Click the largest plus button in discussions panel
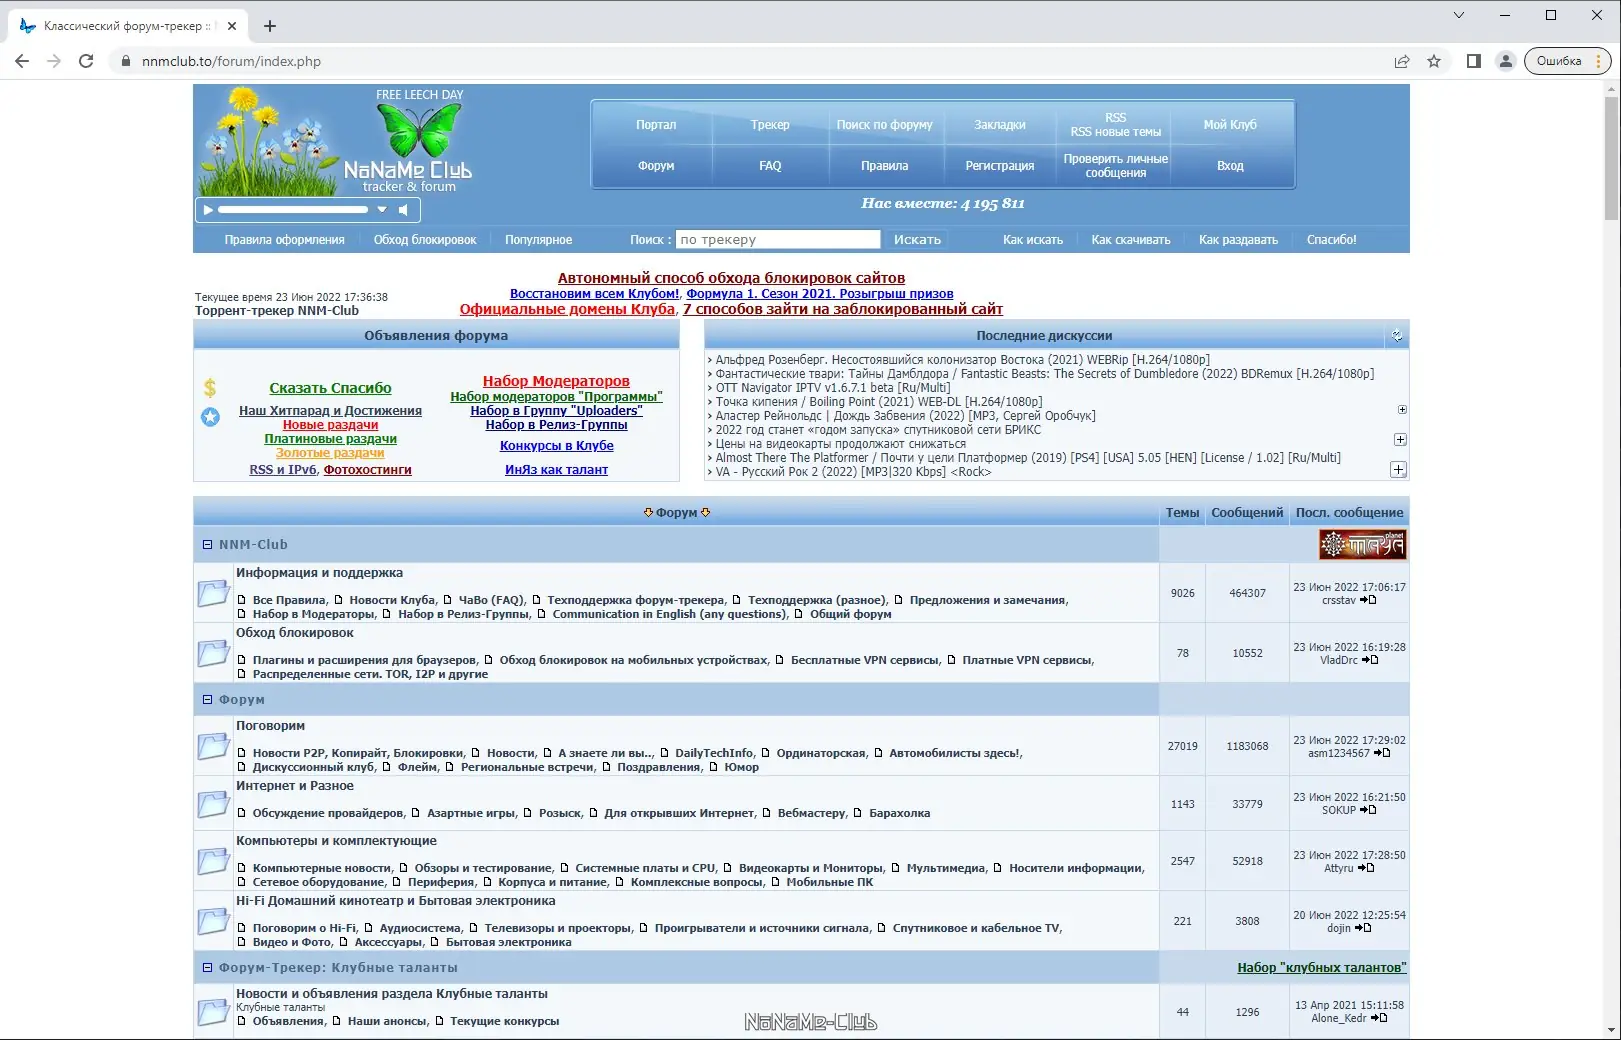Viewport: 1621px width, 1040px height. click(x=1398, y=470)
